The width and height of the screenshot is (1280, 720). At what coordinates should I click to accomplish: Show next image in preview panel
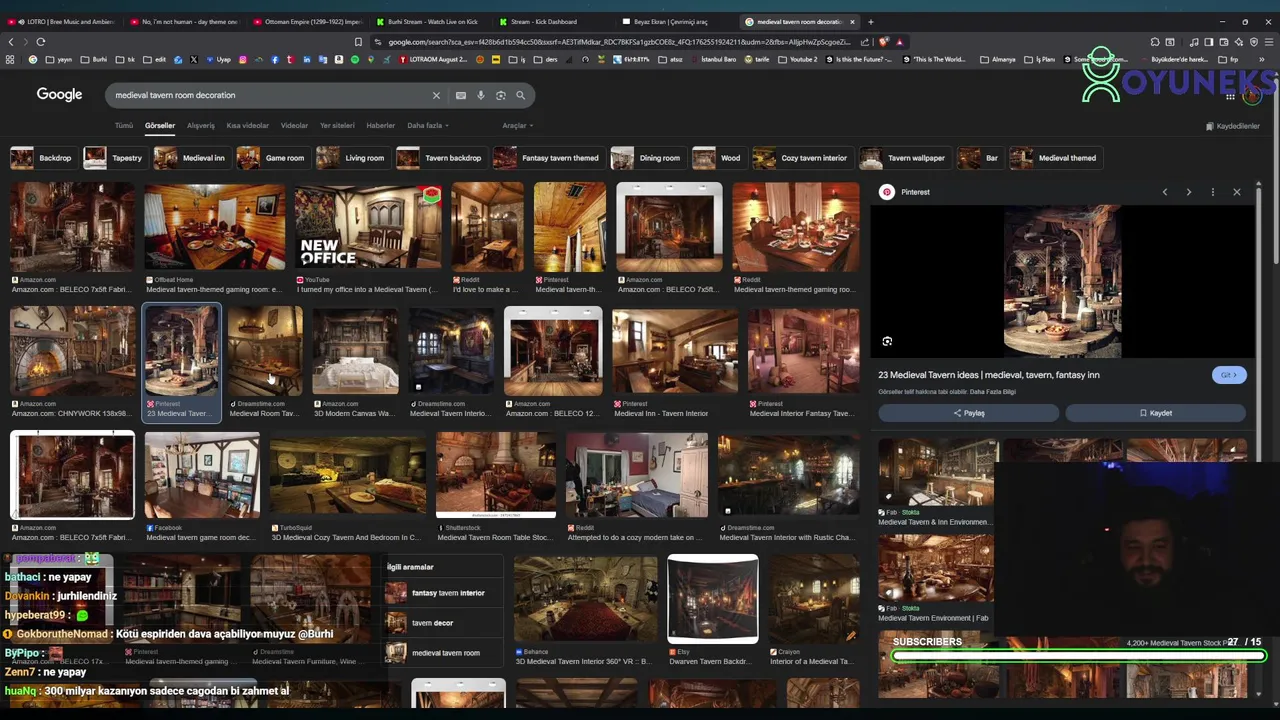[1188, 192]
